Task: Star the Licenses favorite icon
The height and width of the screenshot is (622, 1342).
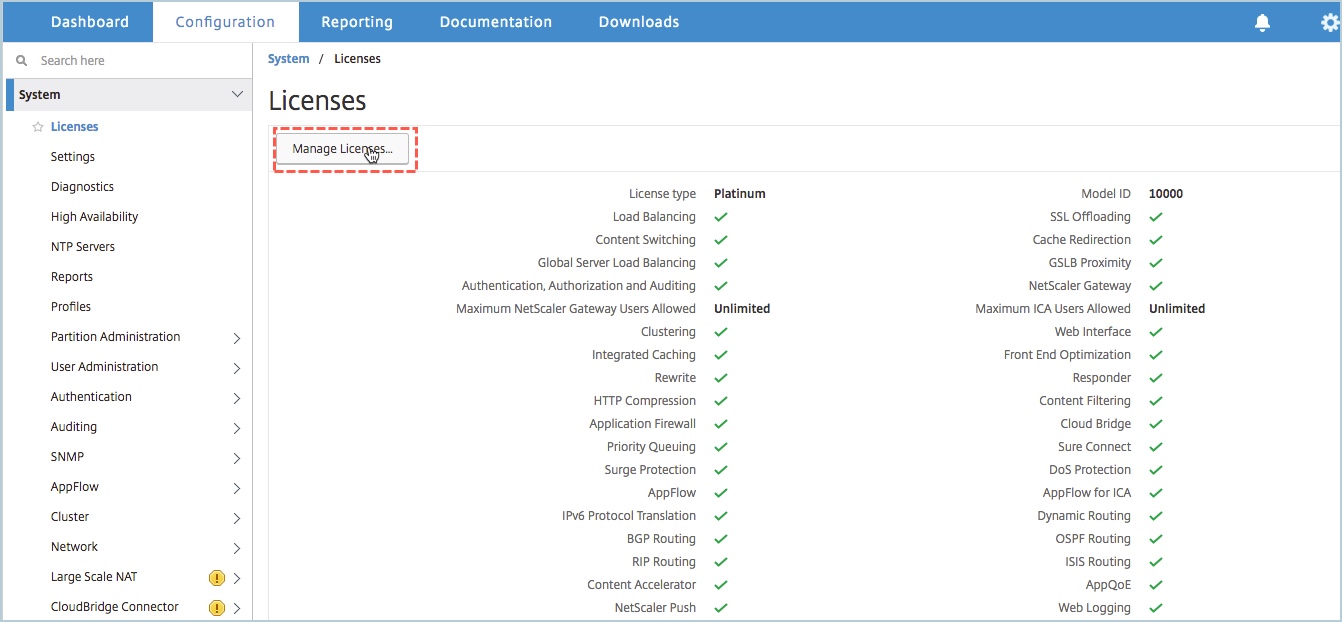Action: point(38,127)
